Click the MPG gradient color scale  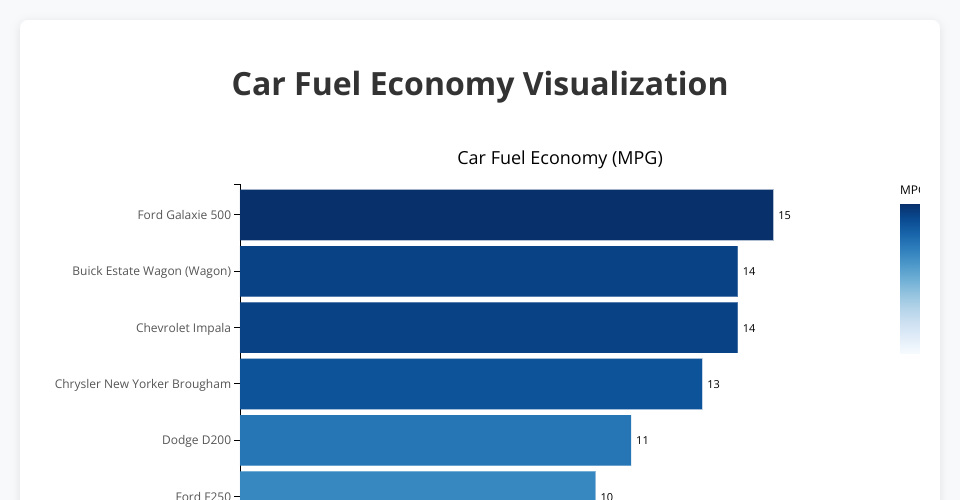(x=910, y=279)
